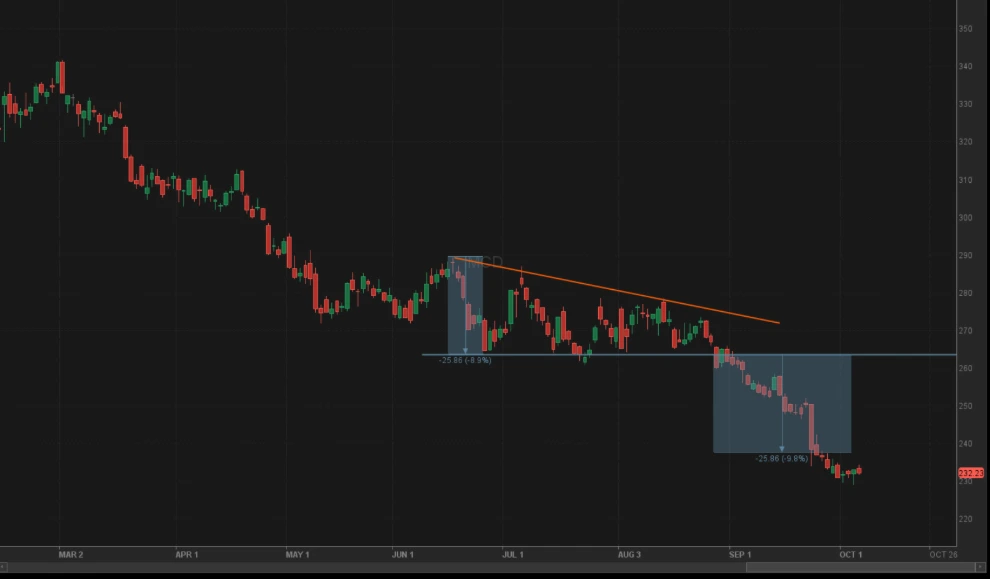The height and width of the screenshot is (579, 990).
Task: Click the 240 price axis label
Action: tap(966, 444)
